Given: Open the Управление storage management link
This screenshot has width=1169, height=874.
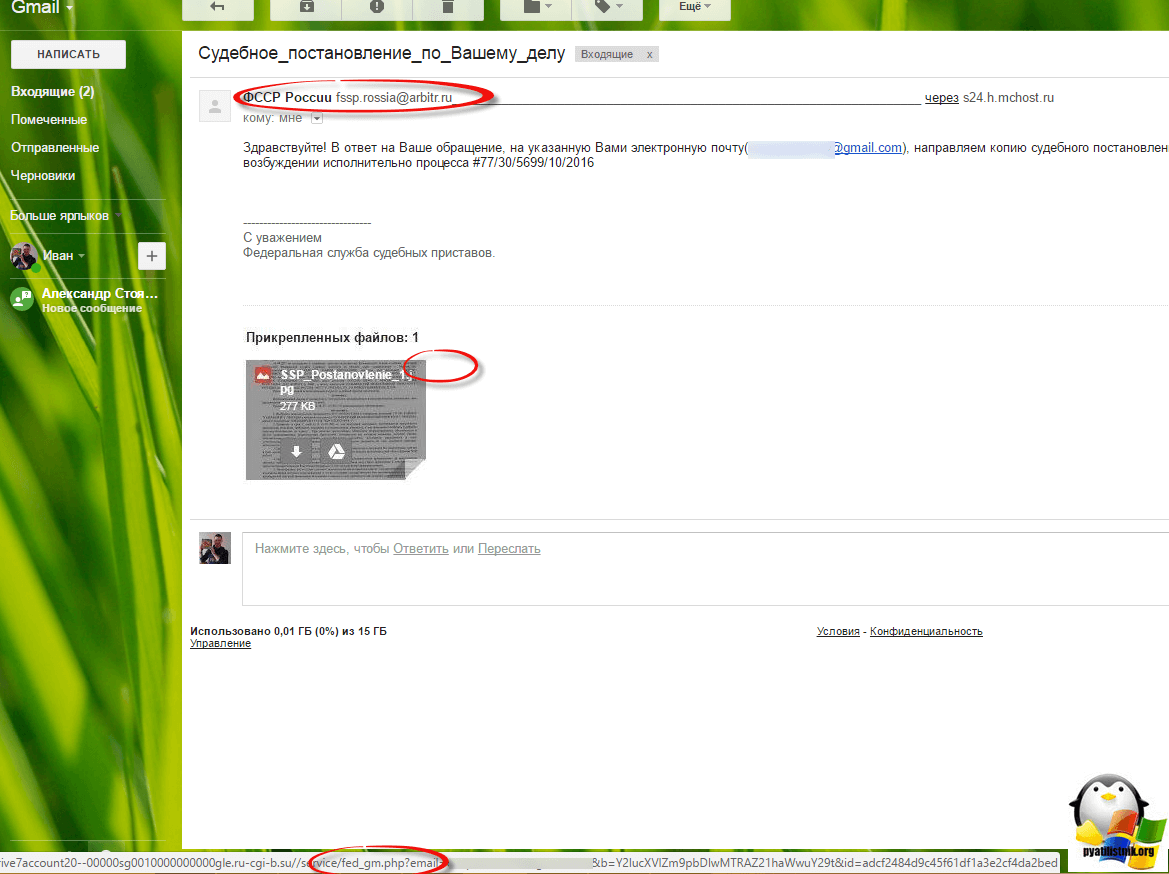Looking at the screenshot, I should [221, 644].
